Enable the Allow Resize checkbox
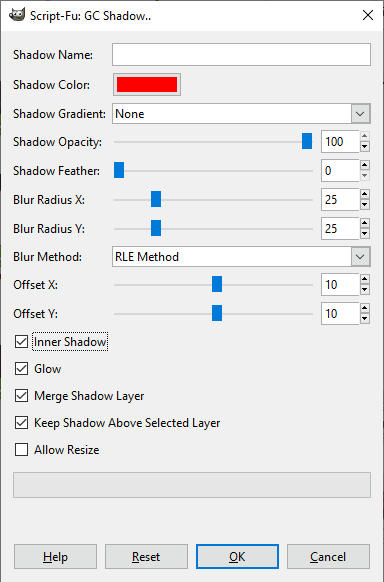This screenshot has width=384, height=582. click(x=22, y=449)
